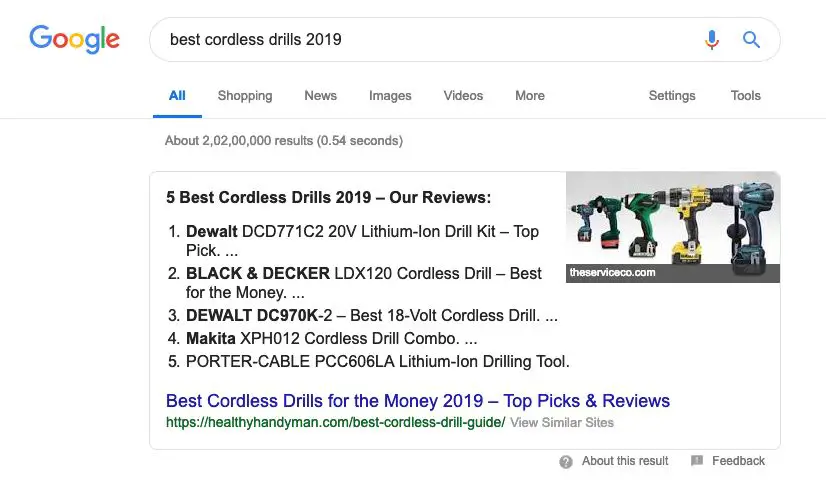Click the blue magnifier search icon
826x484 pixels.
(x=751, y=39)
